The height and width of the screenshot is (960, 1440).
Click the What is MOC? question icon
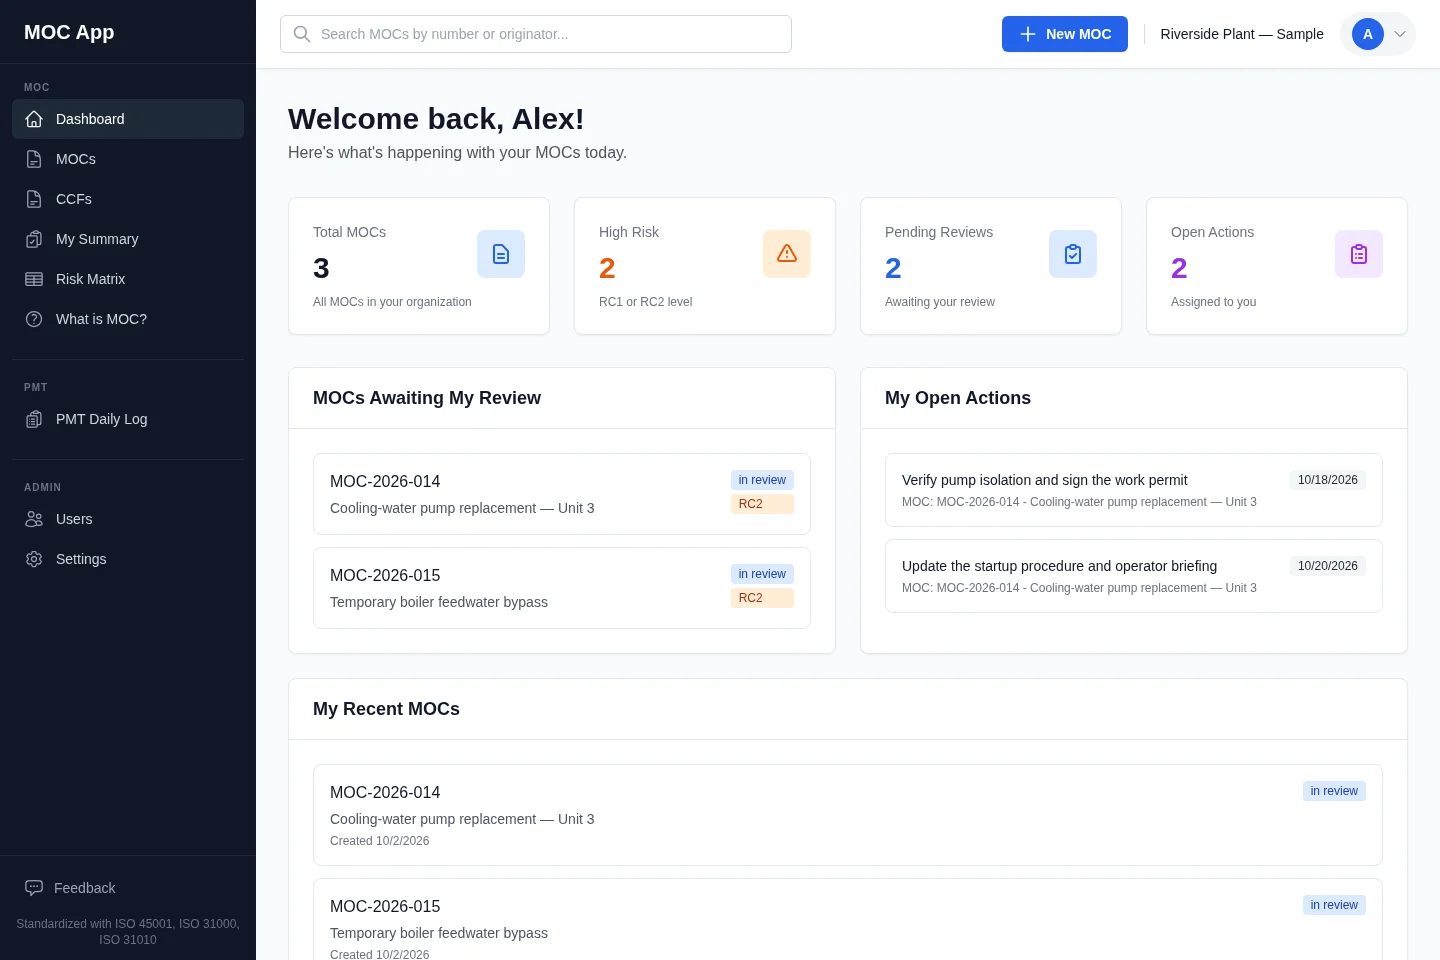pyautogui.click(x=34, y=319)
